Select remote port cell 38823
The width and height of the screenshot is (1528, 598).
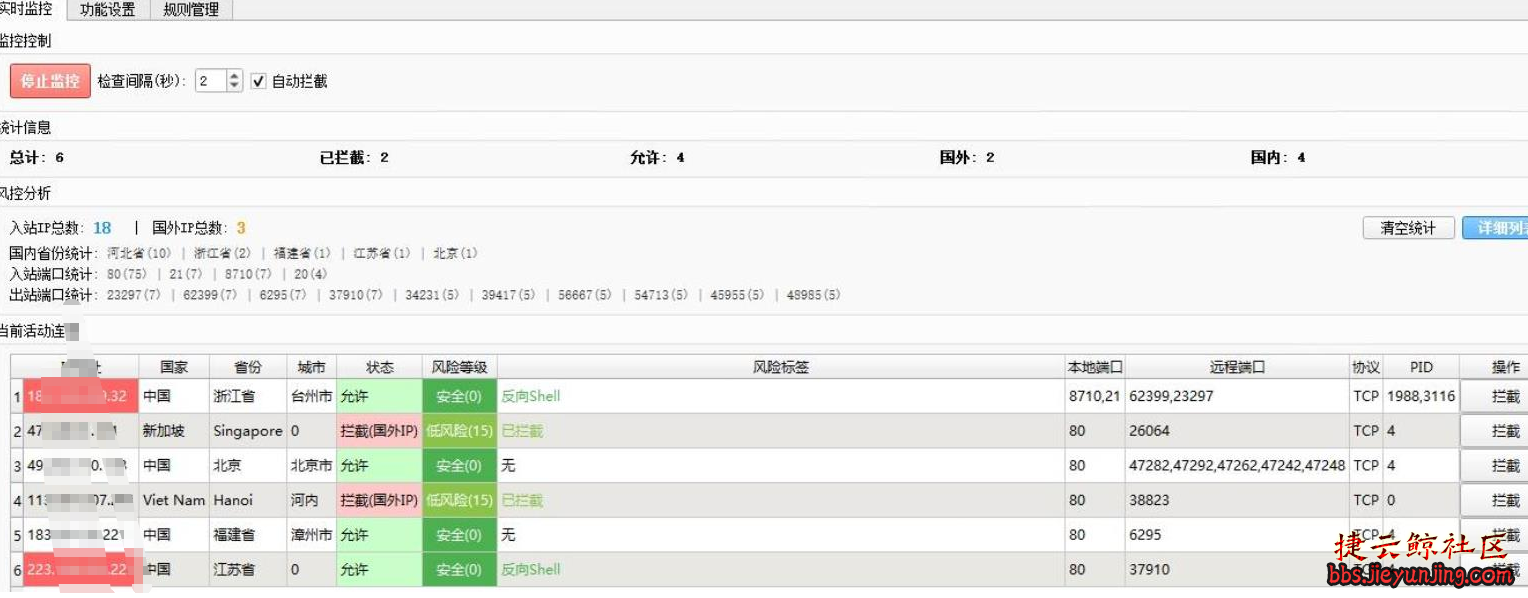pyautogui.click(x=1237, y=500)
